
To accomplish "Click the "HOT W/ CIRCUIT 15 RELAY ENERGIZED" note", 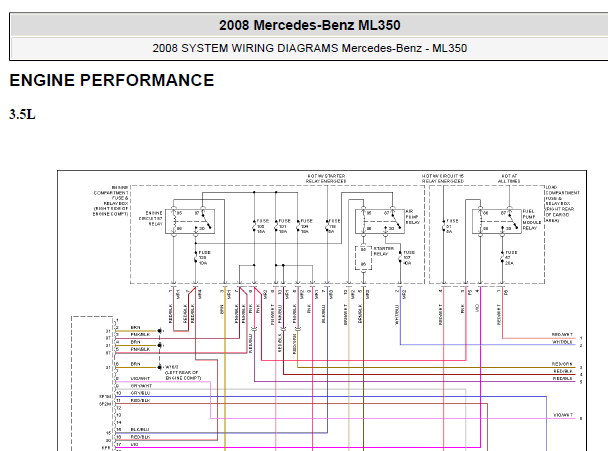I will pyautogui.click(x=443, y=178).
